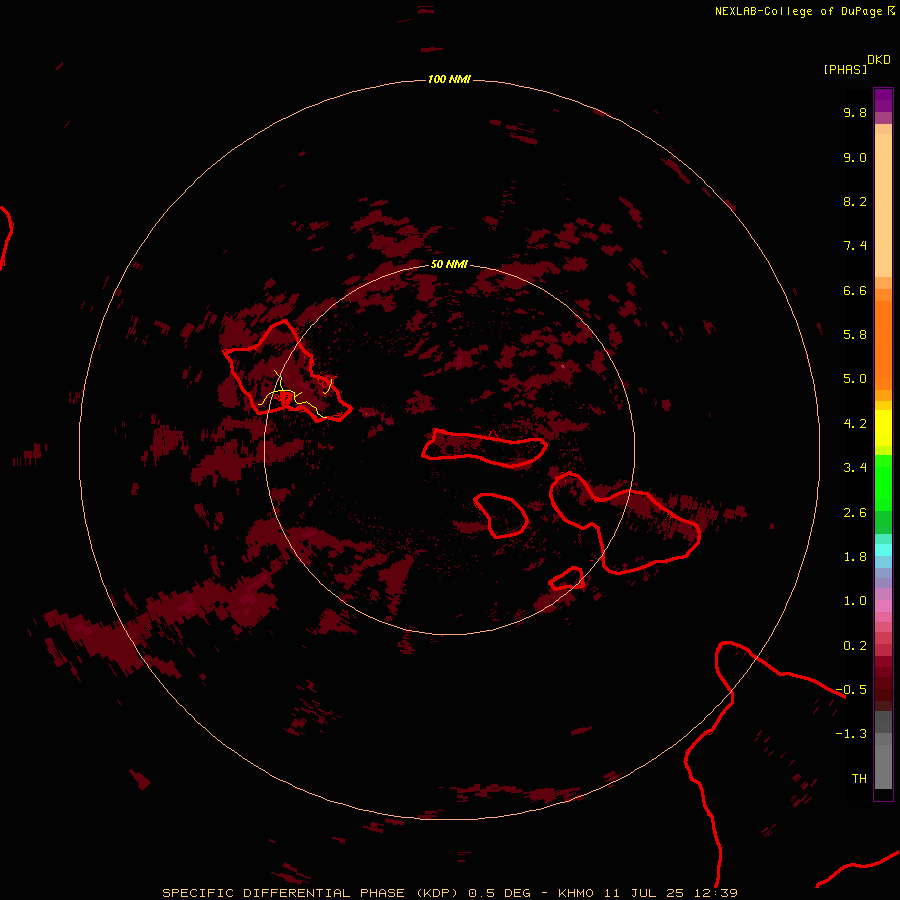
Task: Click the island outline with yellow roads
Action: click(x=287, y=372)
